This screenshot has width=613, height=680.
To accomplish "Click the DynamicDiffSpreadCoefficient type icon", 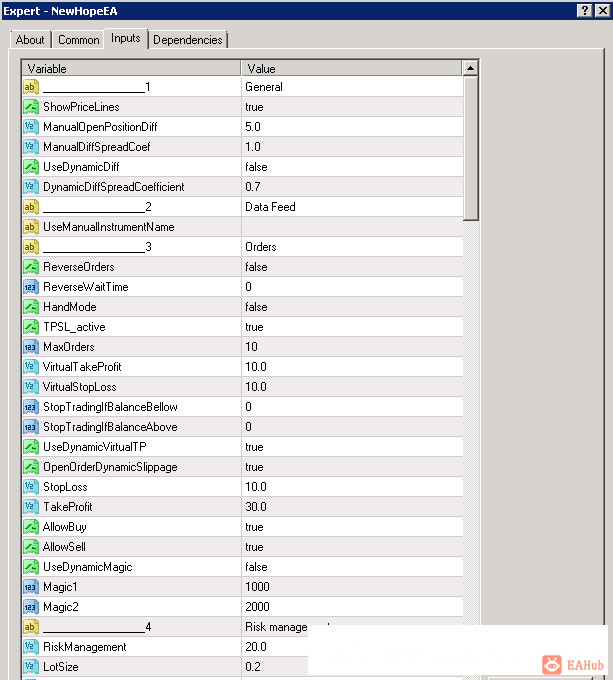I will click(x=31, y=186).
